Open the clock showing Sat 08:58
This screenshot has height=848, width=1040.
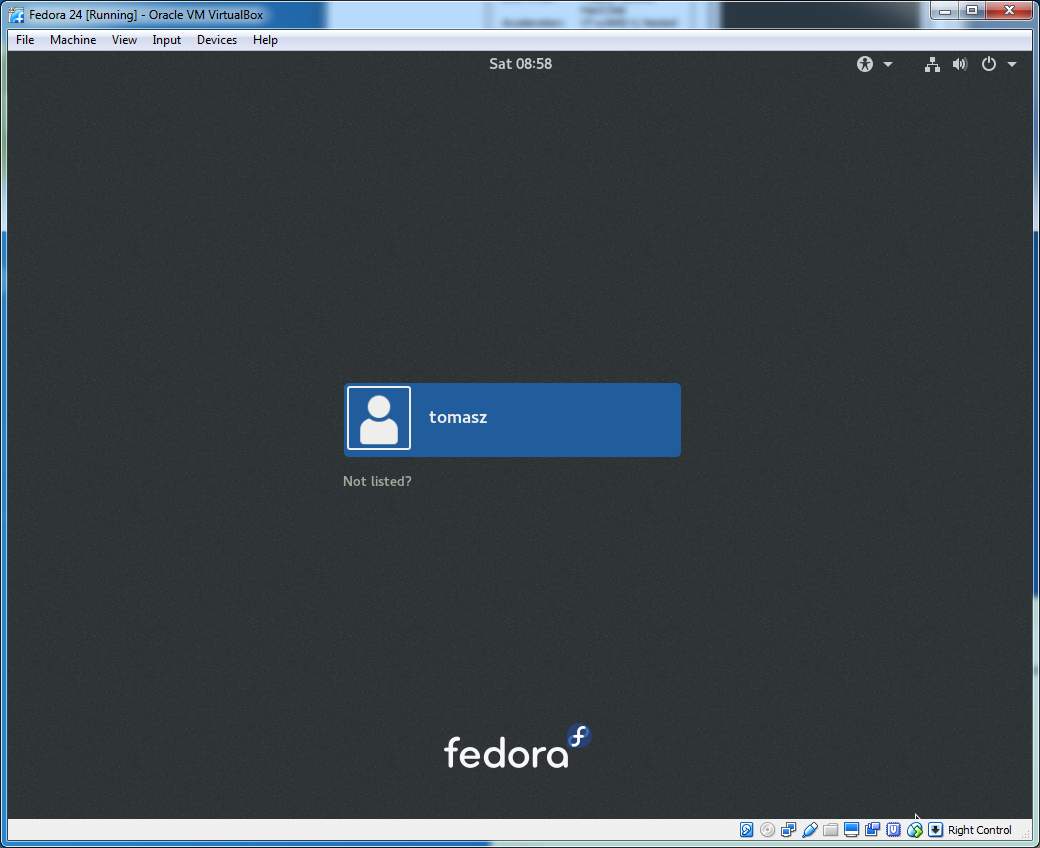click(521, 64)
